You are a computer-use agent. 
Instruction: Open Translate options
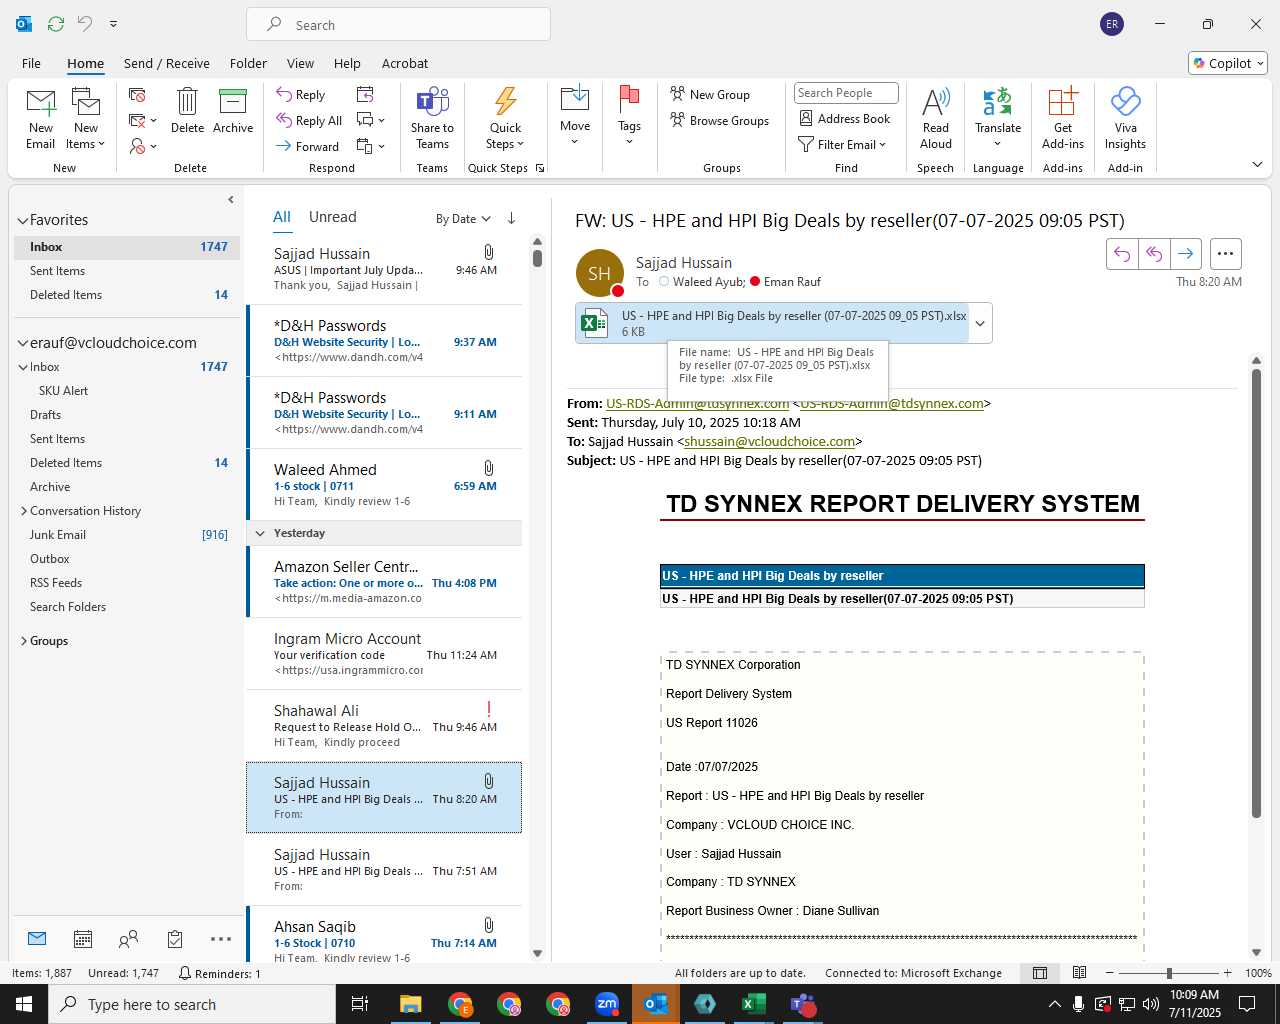click(x=998, y=118)
